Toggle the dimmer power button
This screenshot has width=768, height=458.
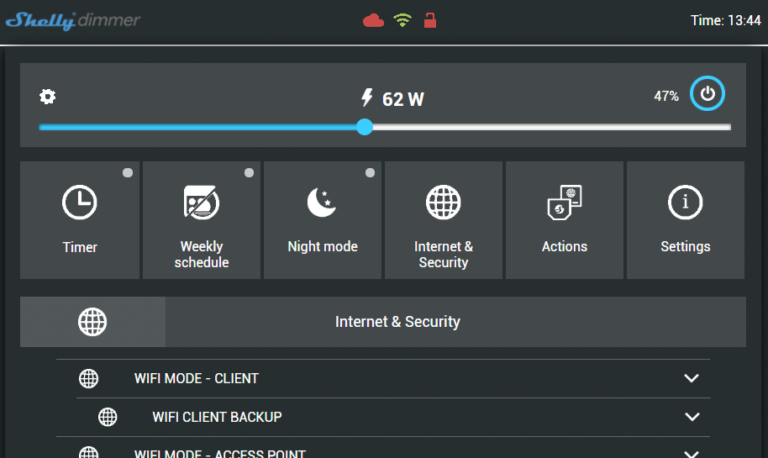[x=708, y=94]
